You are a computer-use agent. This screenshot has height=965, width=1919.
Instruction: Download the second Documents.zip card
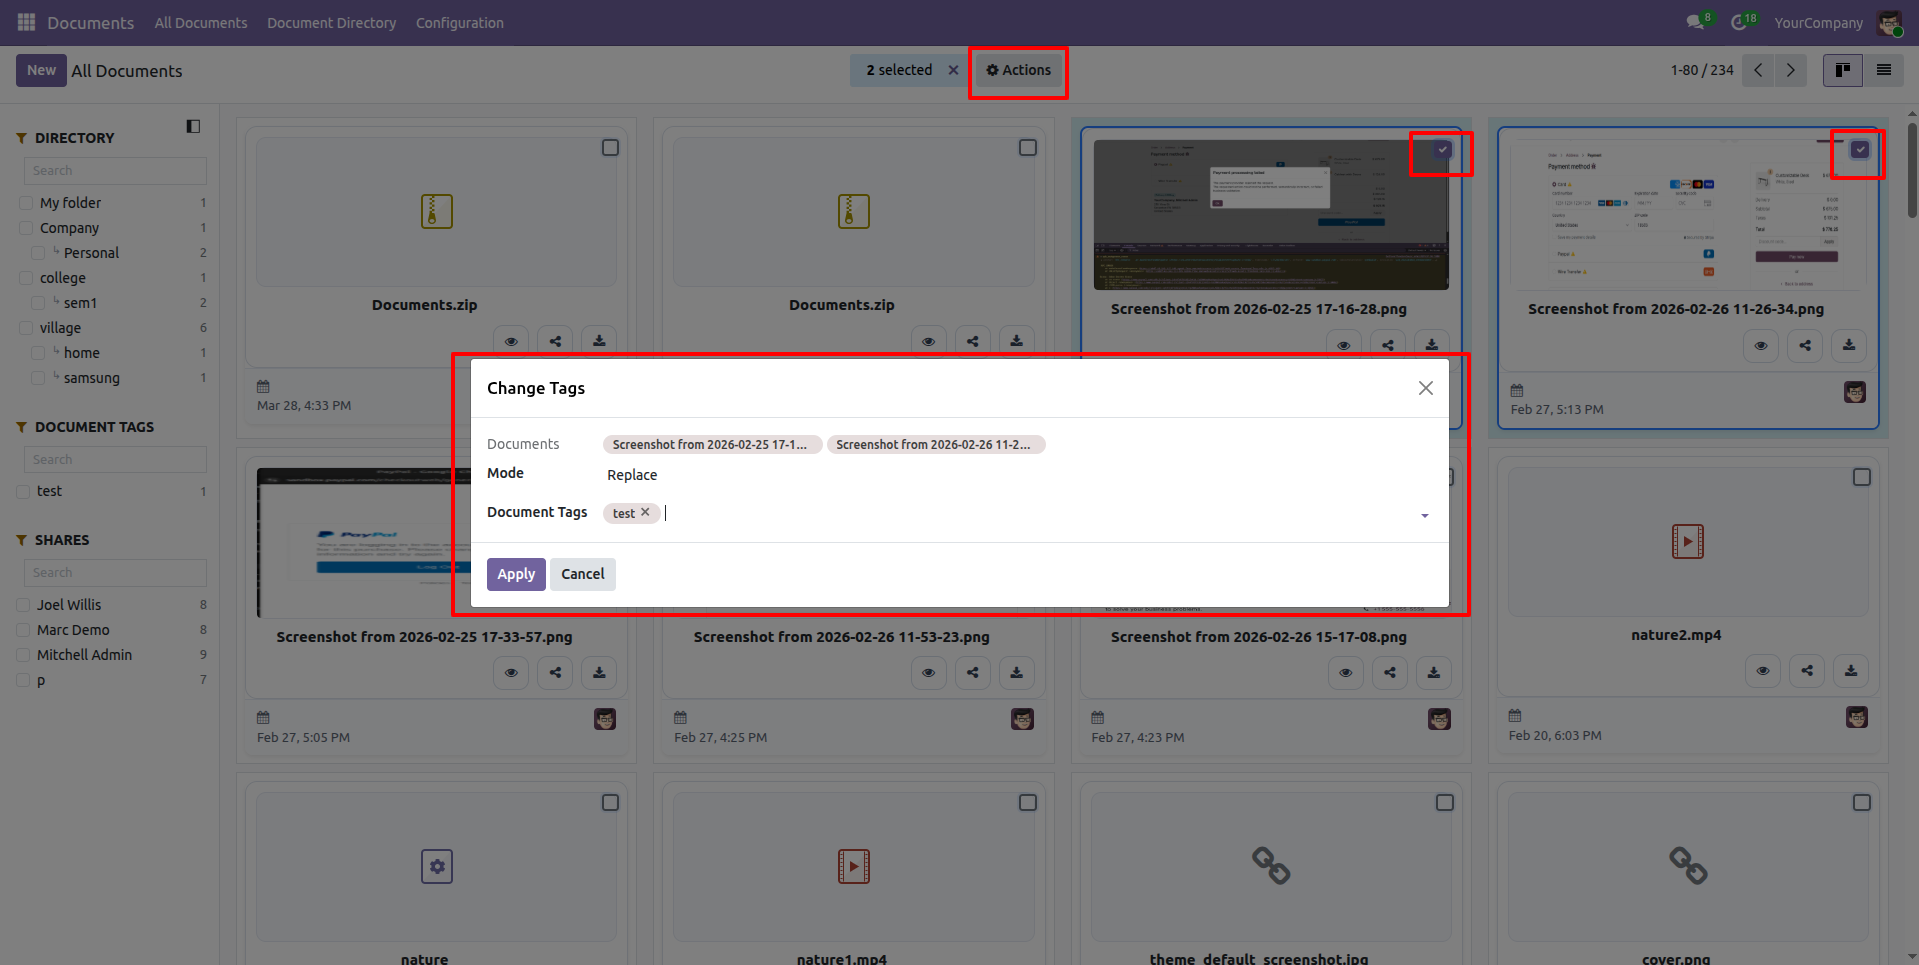click(1016, 341)
